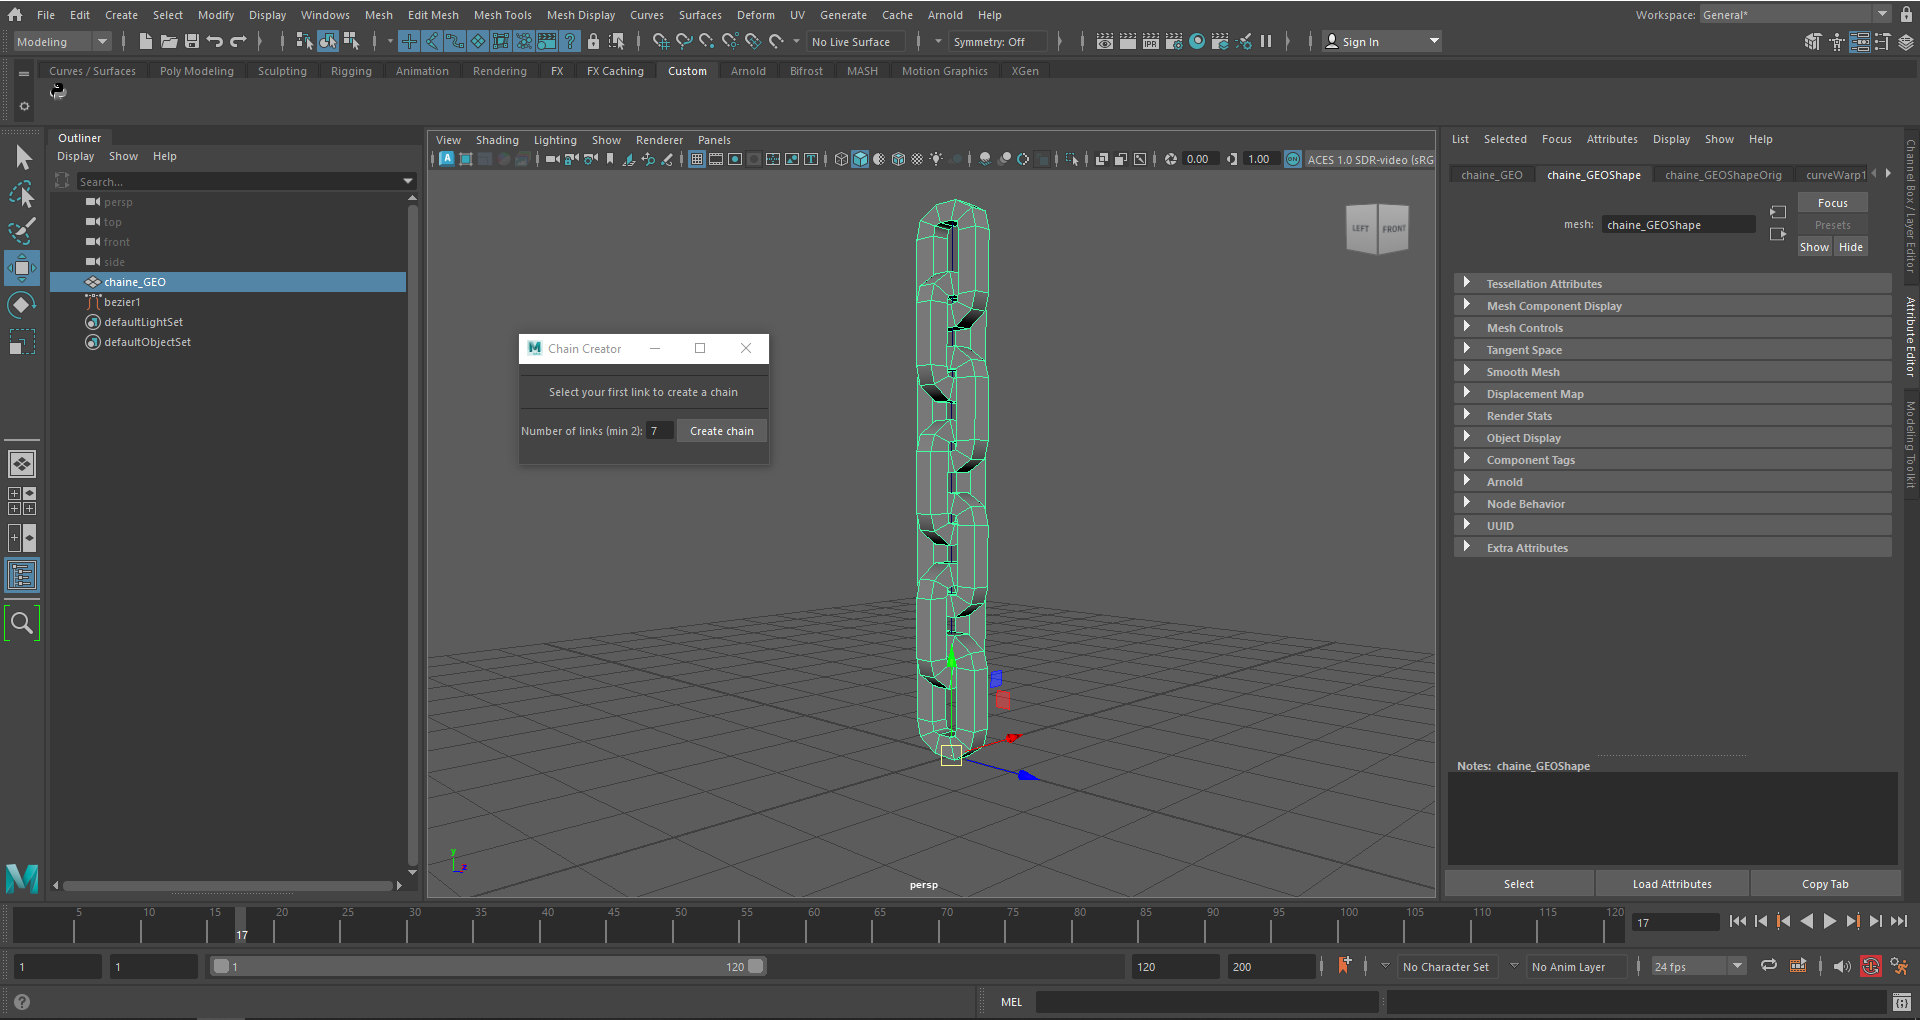This screenshot has height=1020, width=1920.
Task: Click the Save scene icon
Action: (x=192, y=41)
